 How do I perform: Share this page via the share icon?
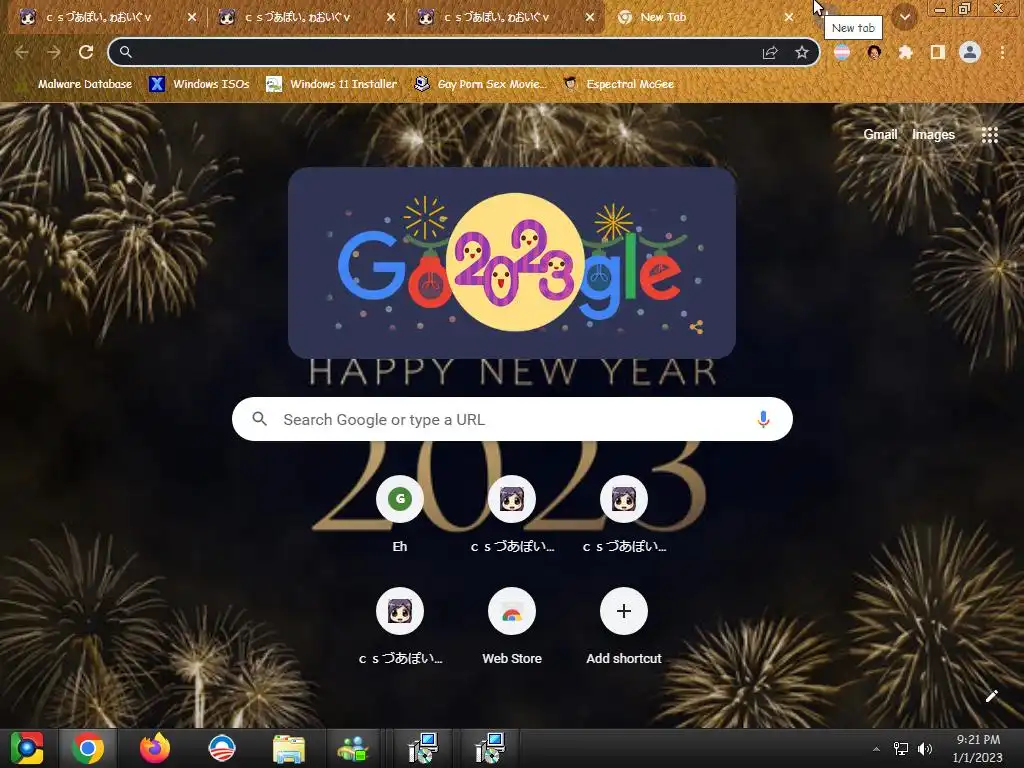coord(770,52)
